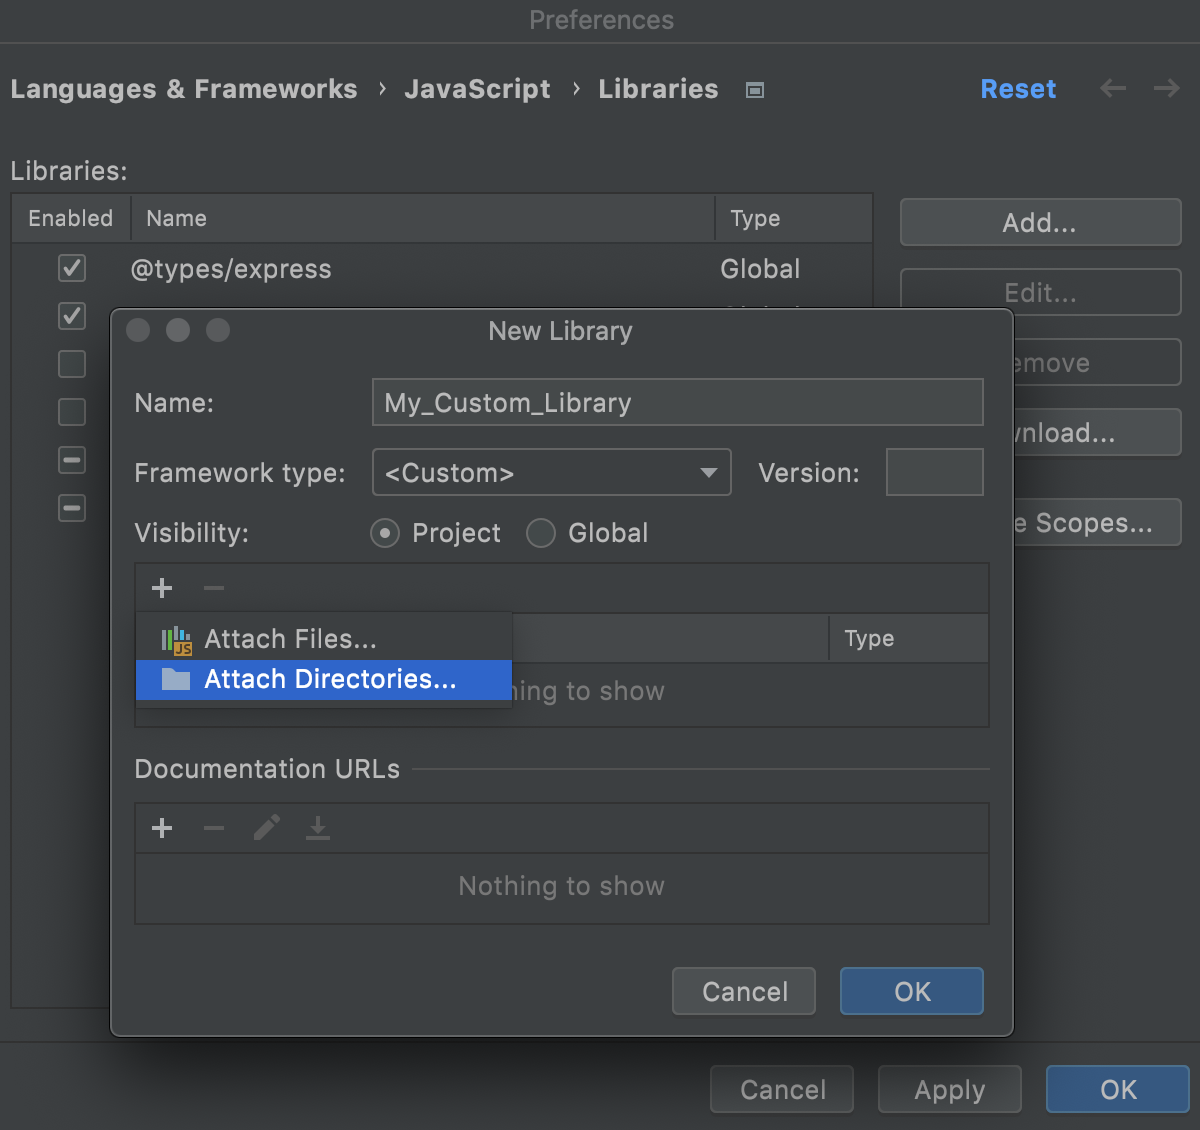Select the Global visibility radio button
Image resolution: width=1200 pixels, height=1130 pixels.
pos(540,533)
